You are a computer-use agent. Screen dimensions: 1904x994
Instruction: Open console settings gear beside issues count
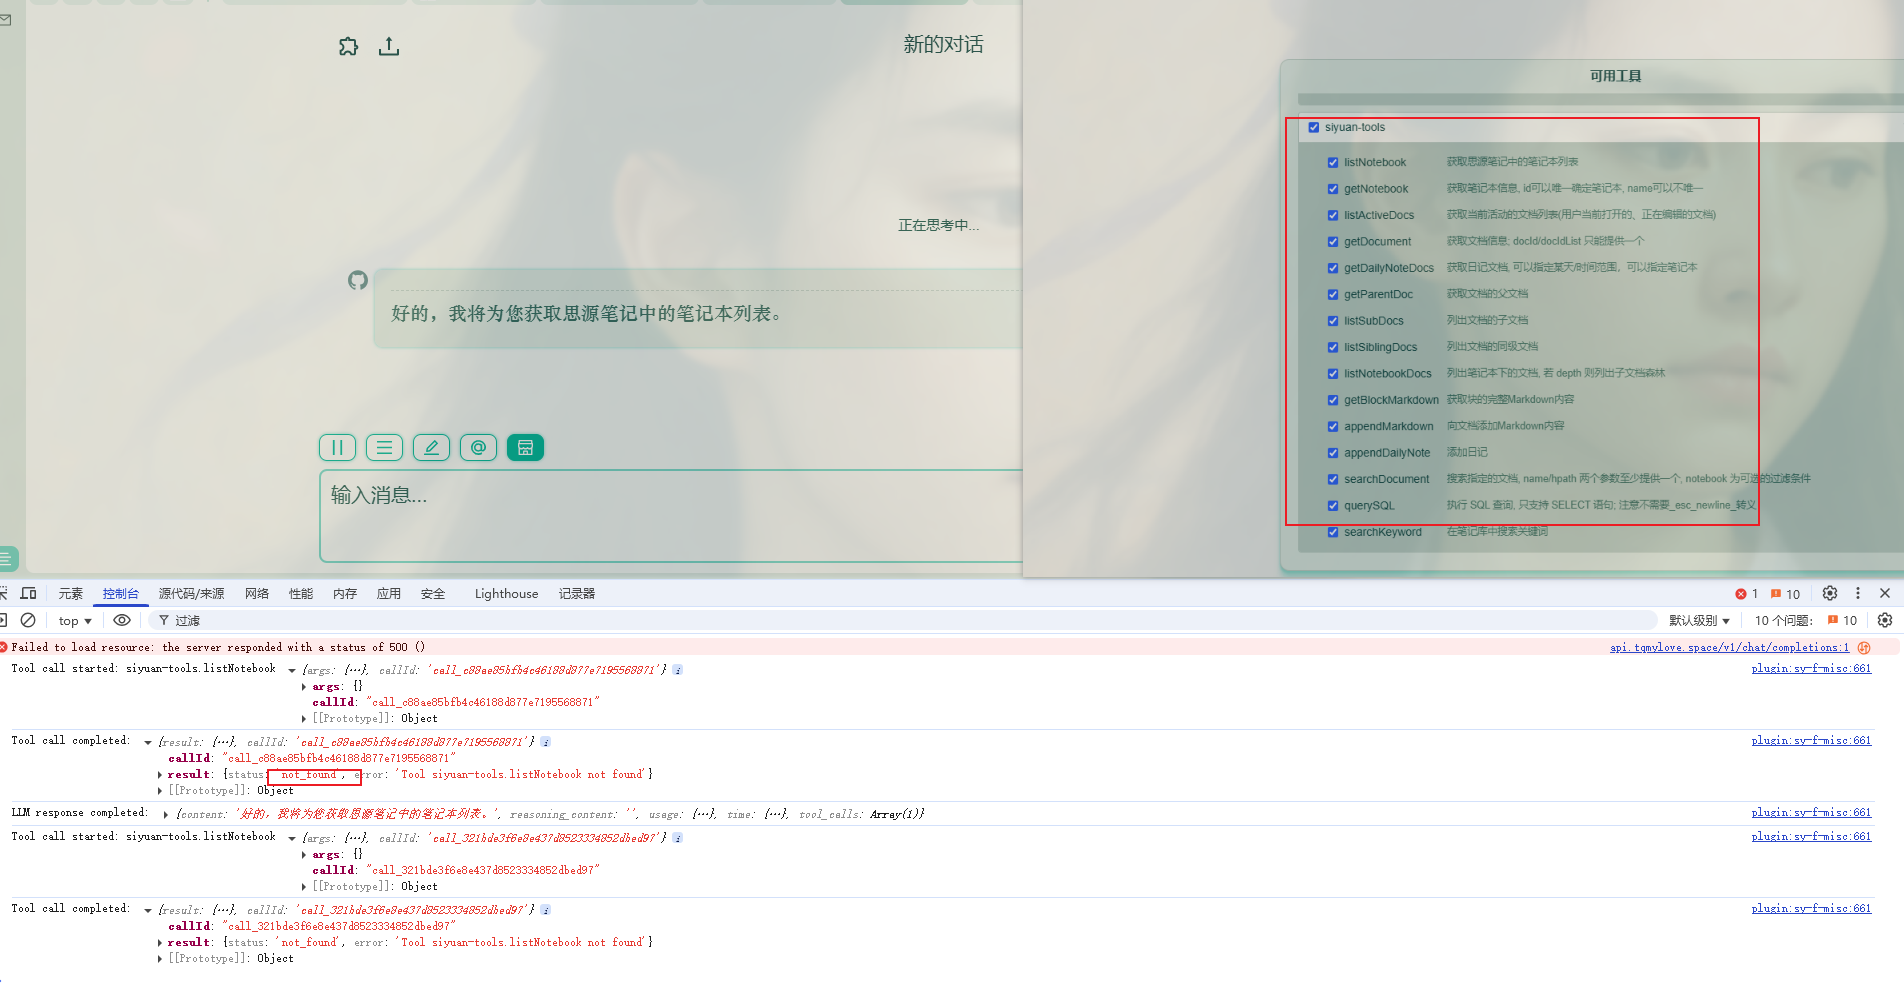tap(1885, 620)
